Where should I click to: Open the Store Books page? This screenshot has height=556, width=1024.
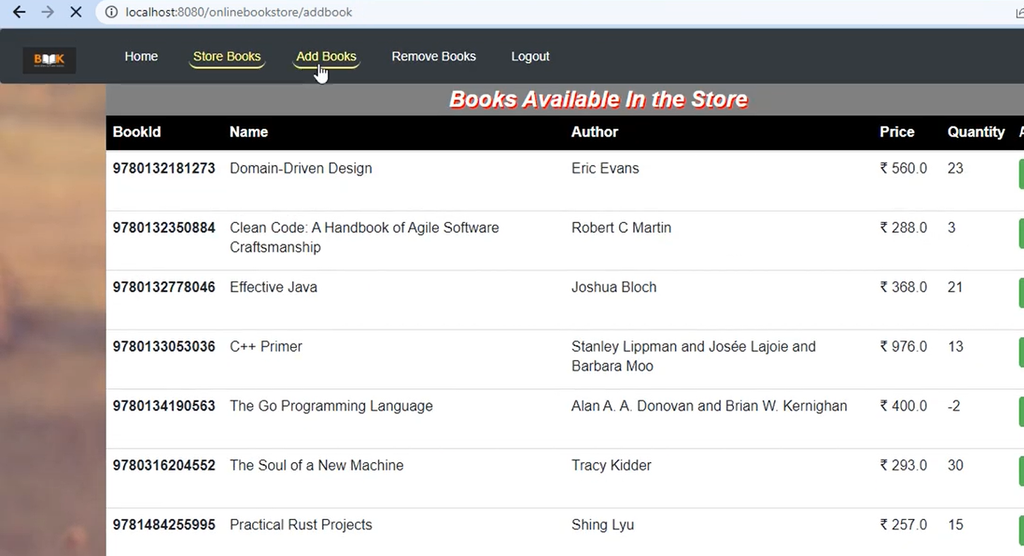pos(227,56)
